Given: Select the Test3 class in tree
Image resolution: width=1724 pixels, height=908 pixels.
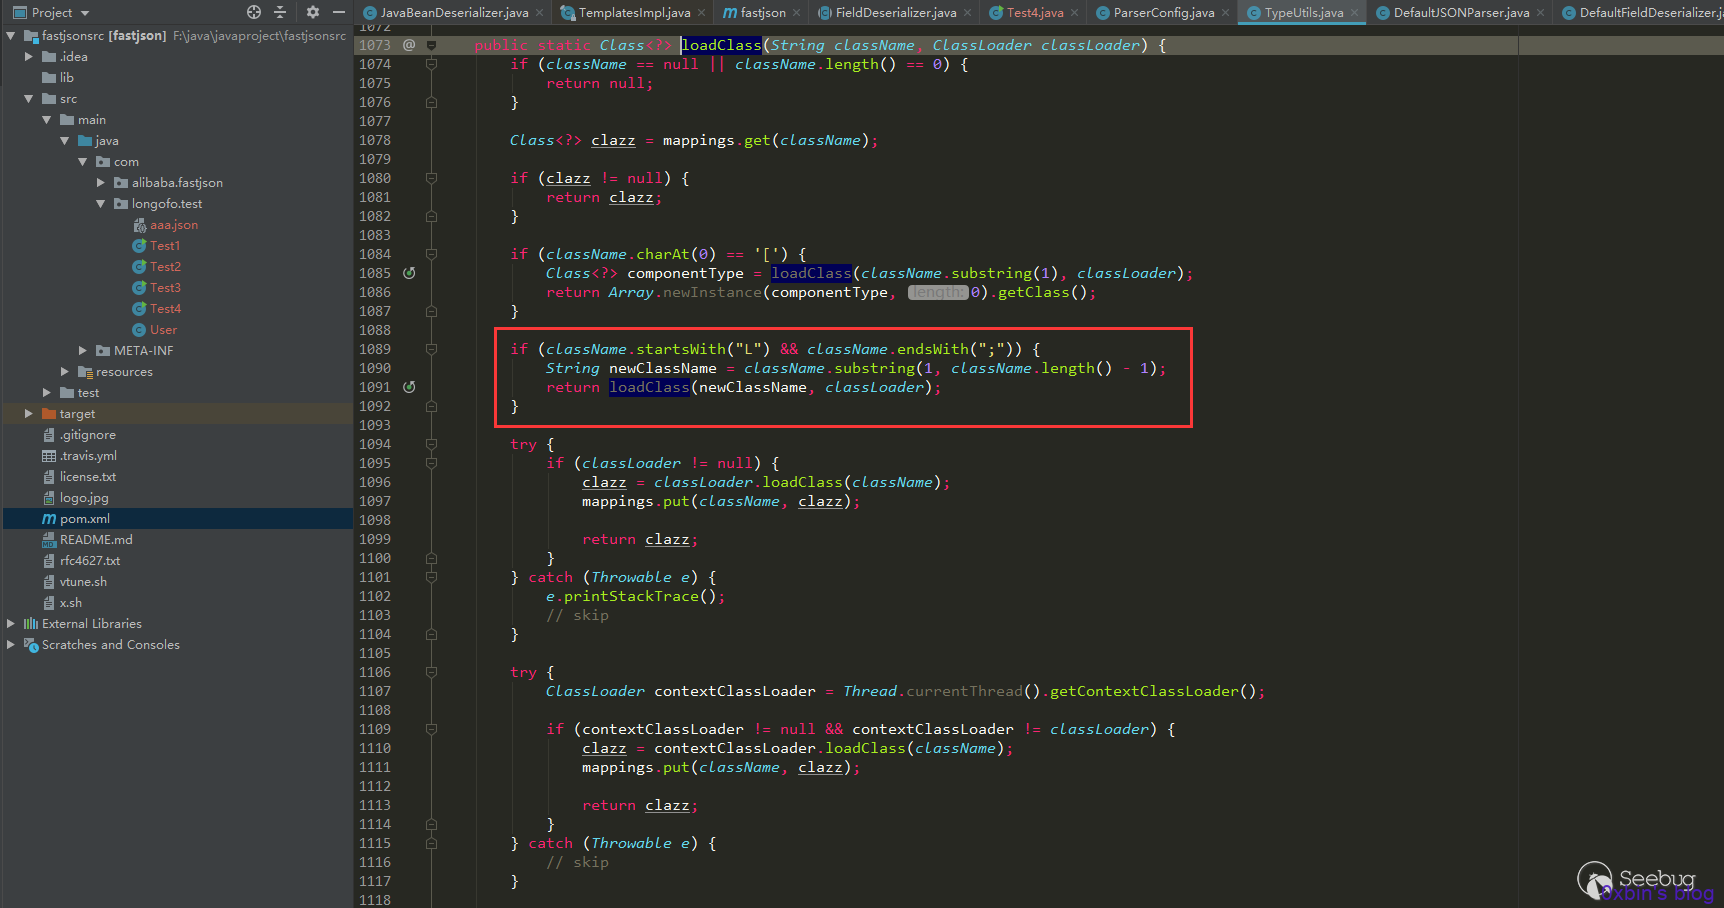Looking at the screenshot, I should click(x=165, y=287).
